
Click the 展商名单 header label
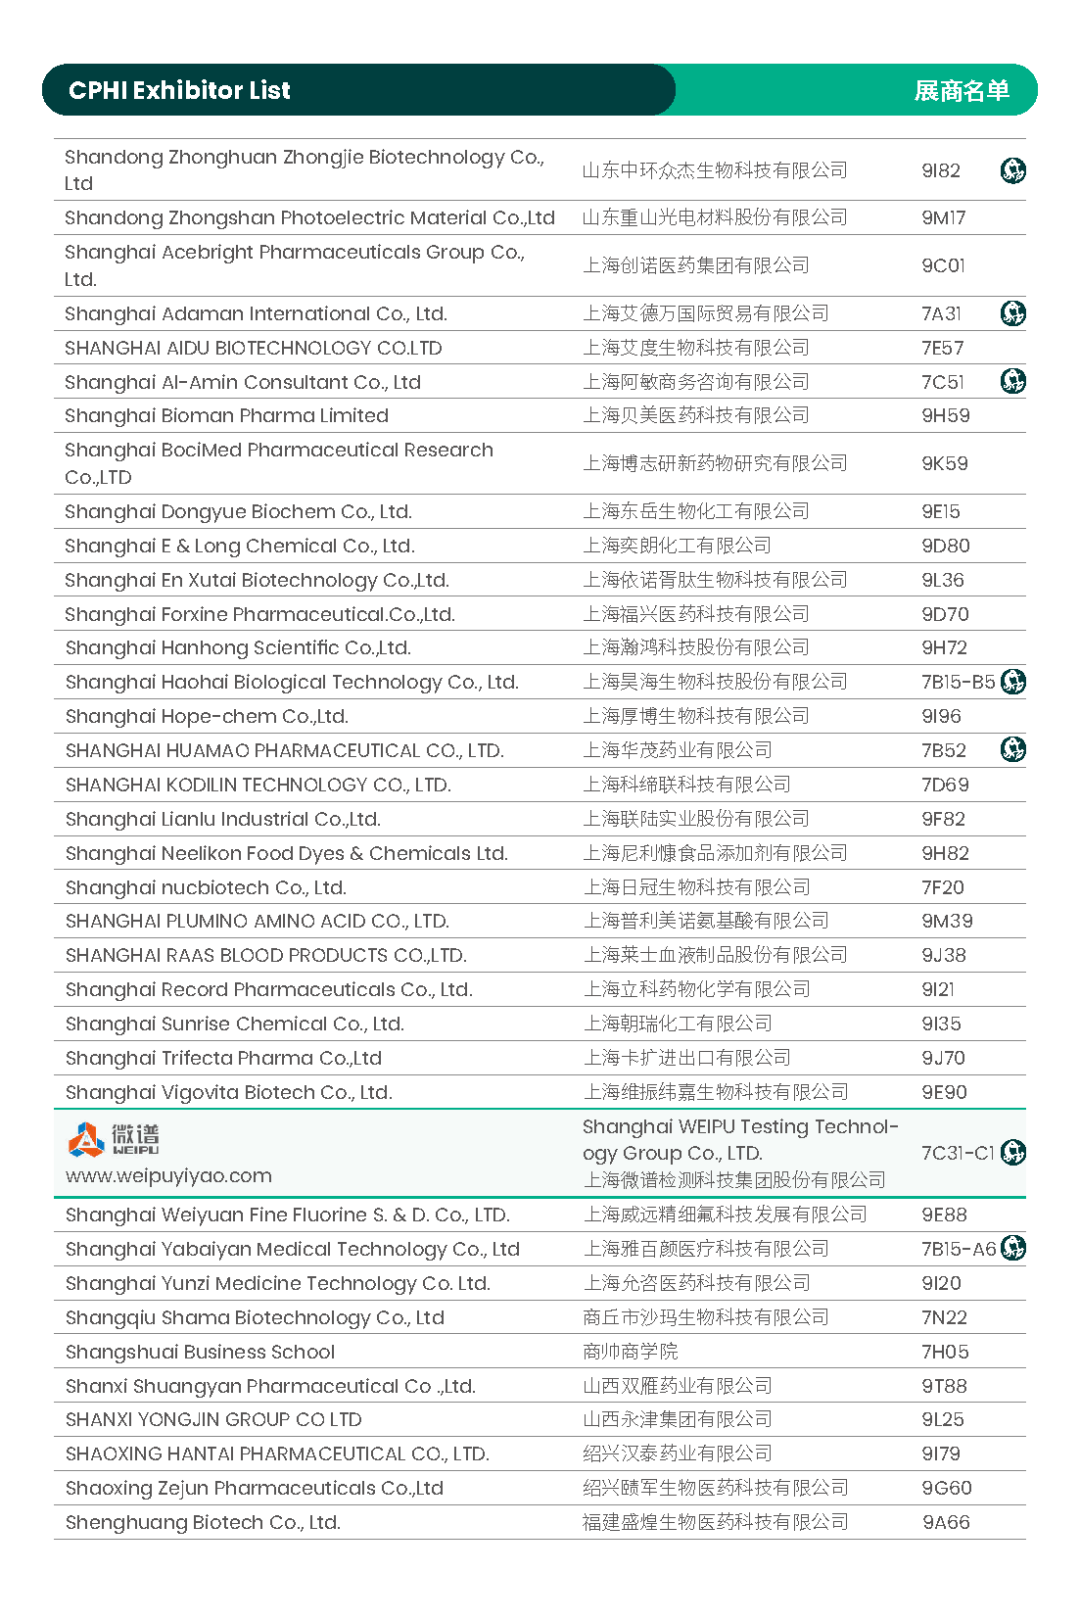click(961, 90)
